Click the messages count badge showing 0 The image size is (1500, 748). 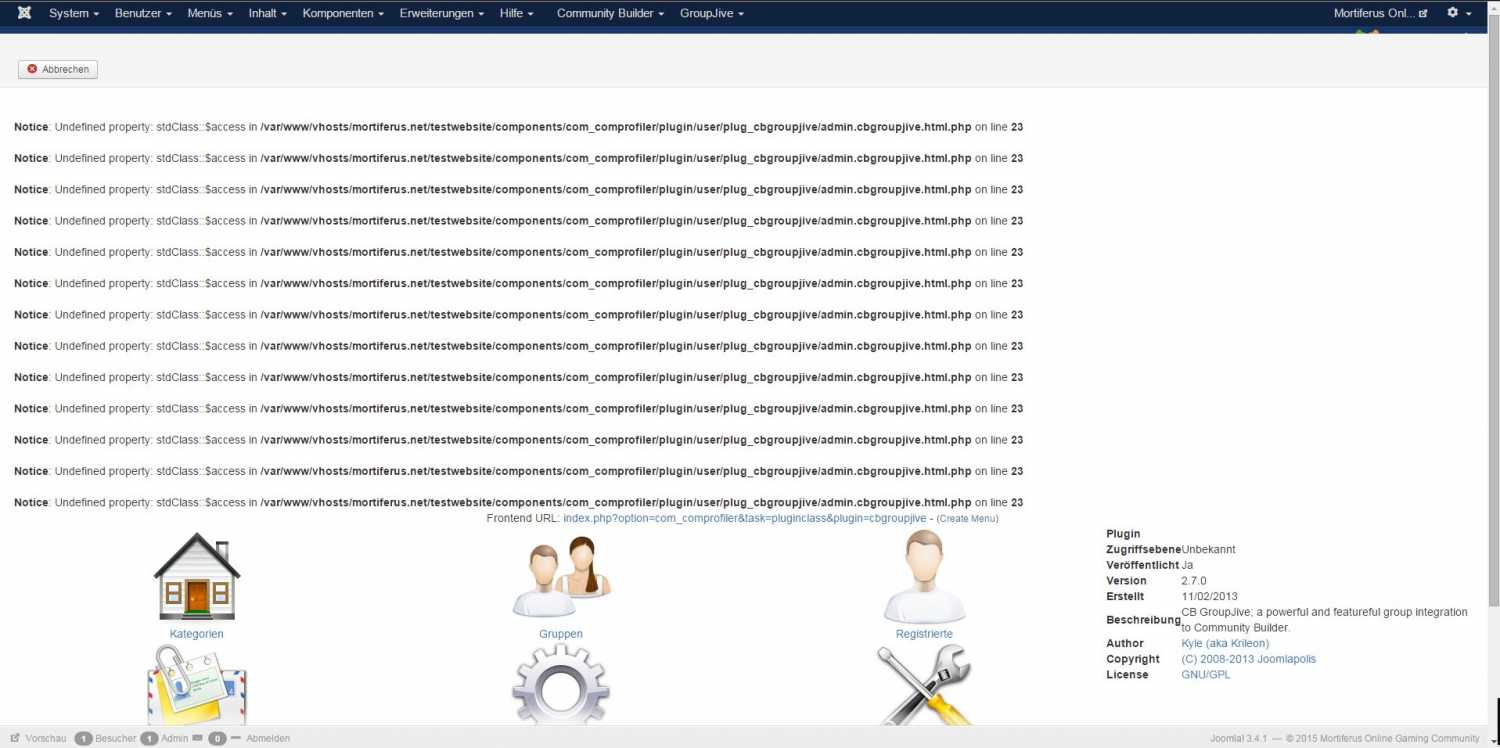point(217,739)
